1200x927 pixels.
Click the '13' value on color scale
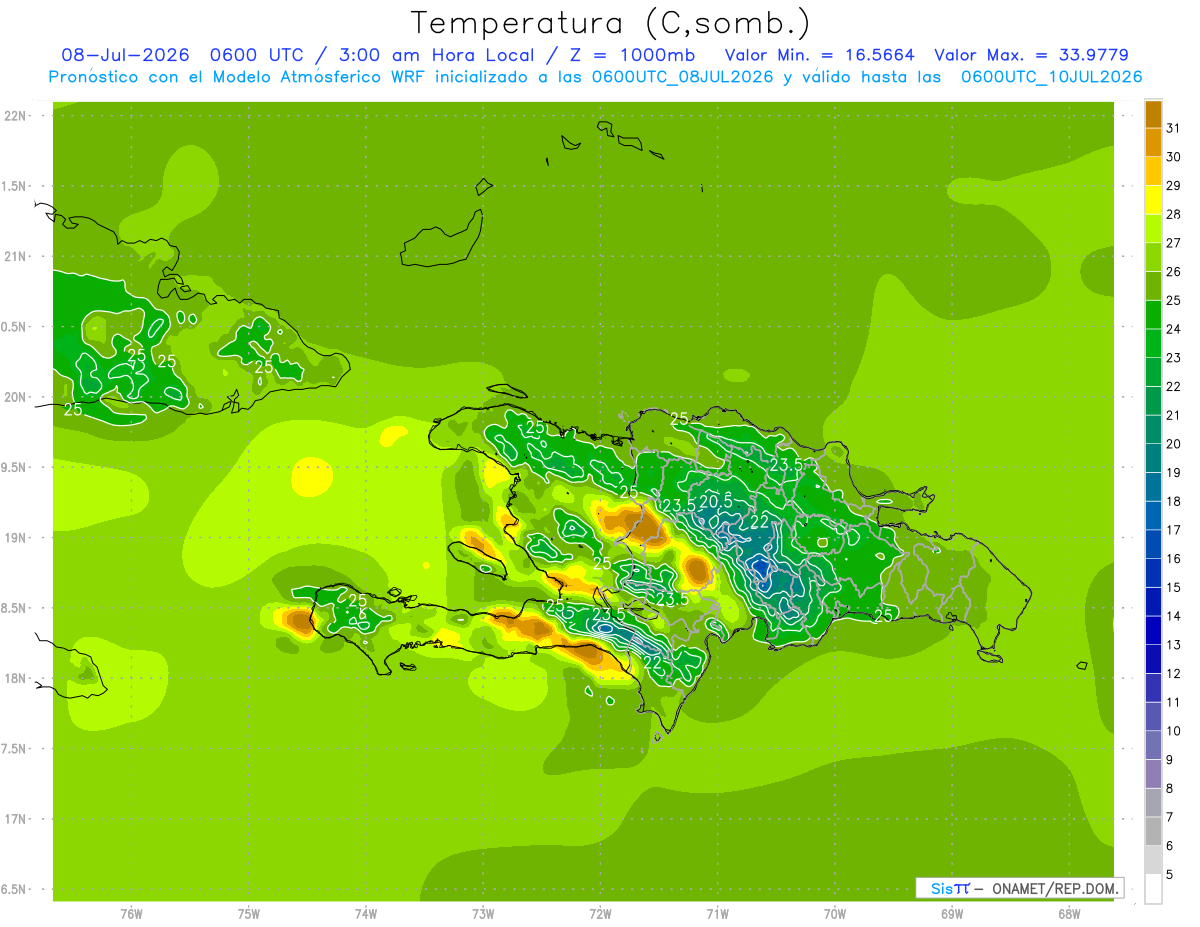pyautogui.click(x=1174, y=644)
